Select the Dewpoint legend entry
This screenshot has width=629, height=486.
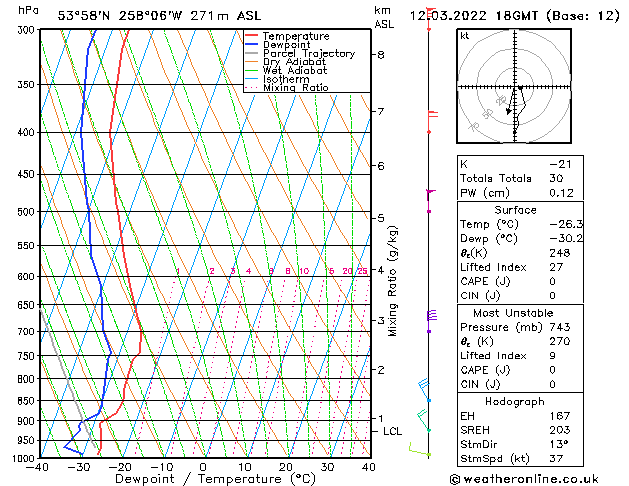tap(286, 45)
